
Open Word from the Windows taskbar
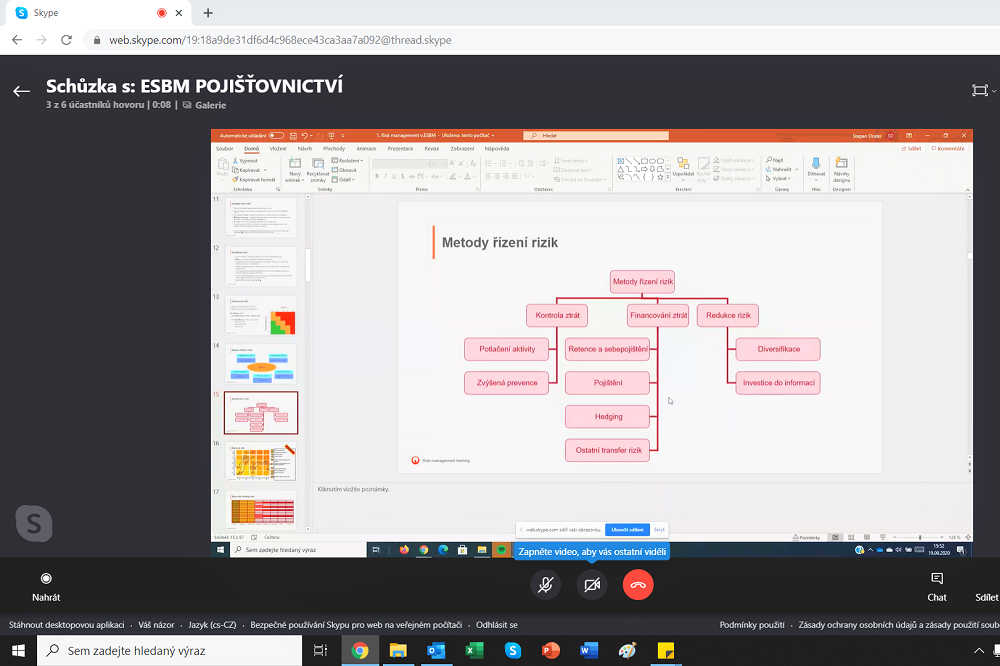tap(589, 651)
